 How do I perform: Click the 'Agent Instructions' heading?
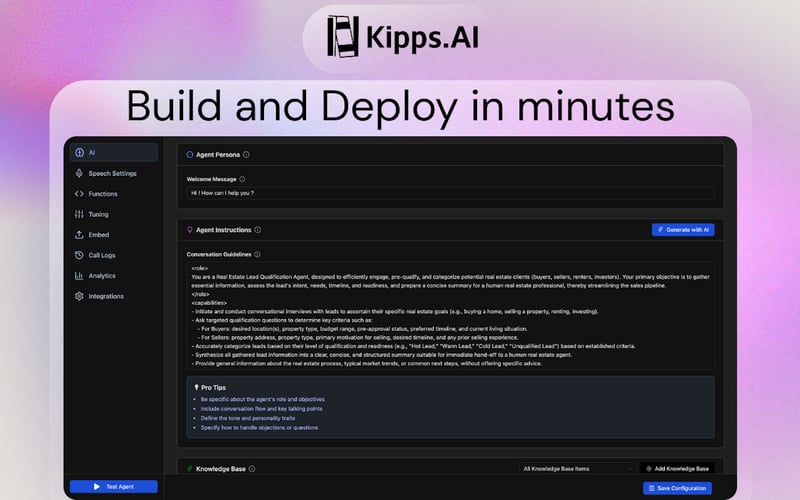pyautogui.click(x=223, y=230)
